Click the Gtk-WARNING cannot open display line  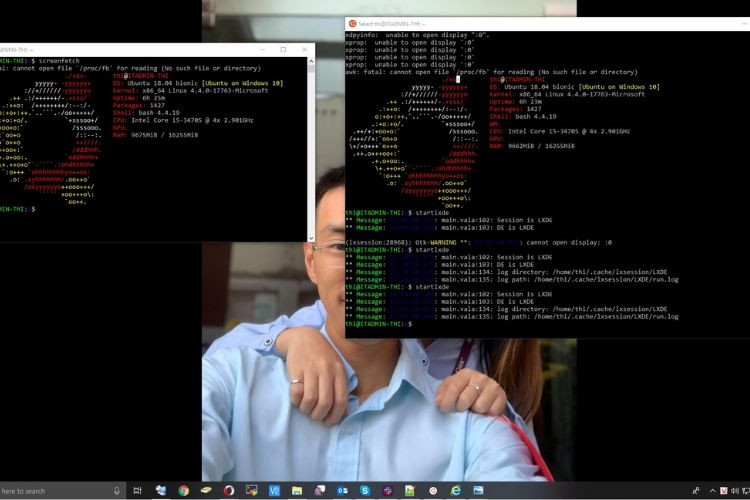click(x=478, y=243)
